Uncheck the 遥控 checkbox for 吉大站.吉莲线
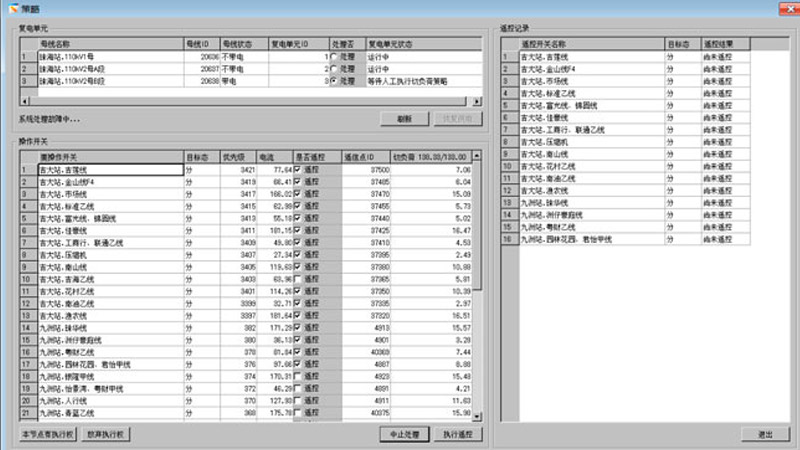Screen dimensions: 800x450 click(x=298, y=171)
